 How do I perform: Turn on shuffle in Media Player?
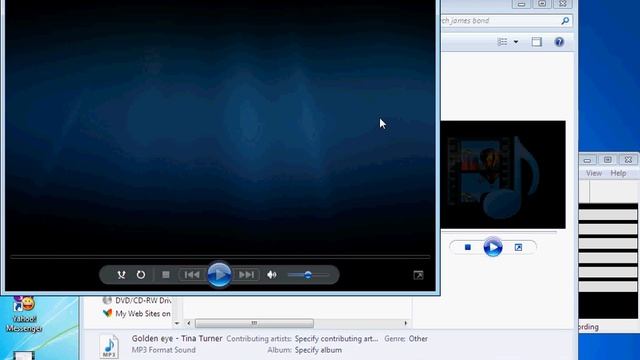coord(121,275)
